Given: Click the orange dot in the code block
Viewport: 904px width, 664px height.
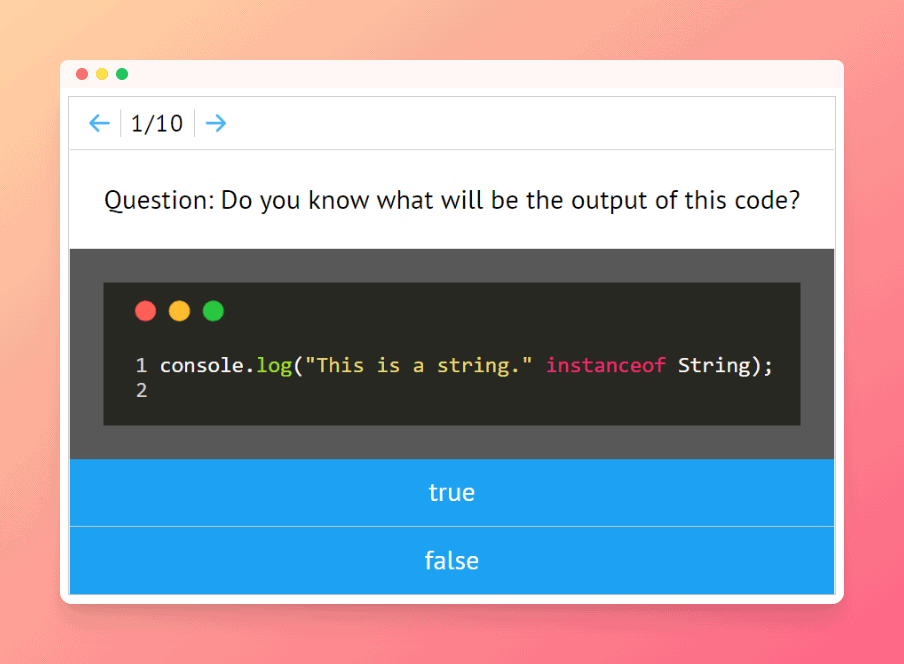Looking at the screenshot, I should click(179, 311).
